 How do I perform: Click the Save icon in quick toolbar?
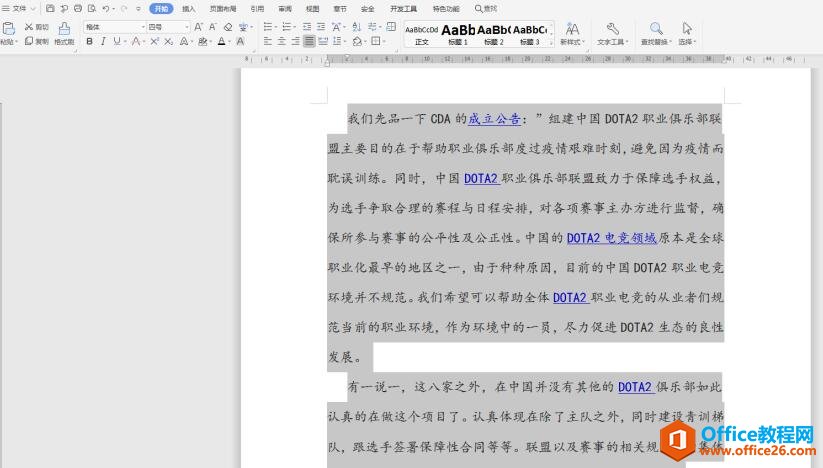coord(50,8)
